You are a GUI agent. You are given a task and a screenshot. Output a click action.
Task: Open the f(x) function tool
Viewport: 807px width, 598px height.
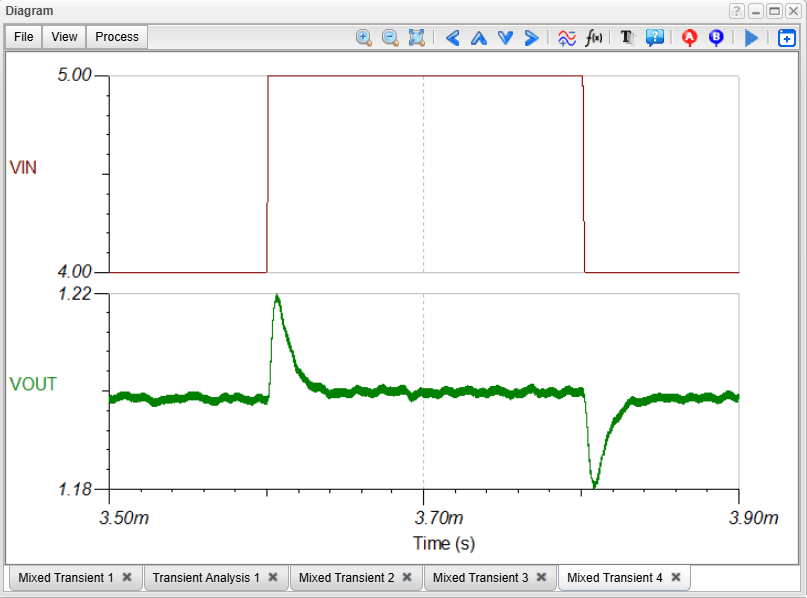tap(594, 37)
